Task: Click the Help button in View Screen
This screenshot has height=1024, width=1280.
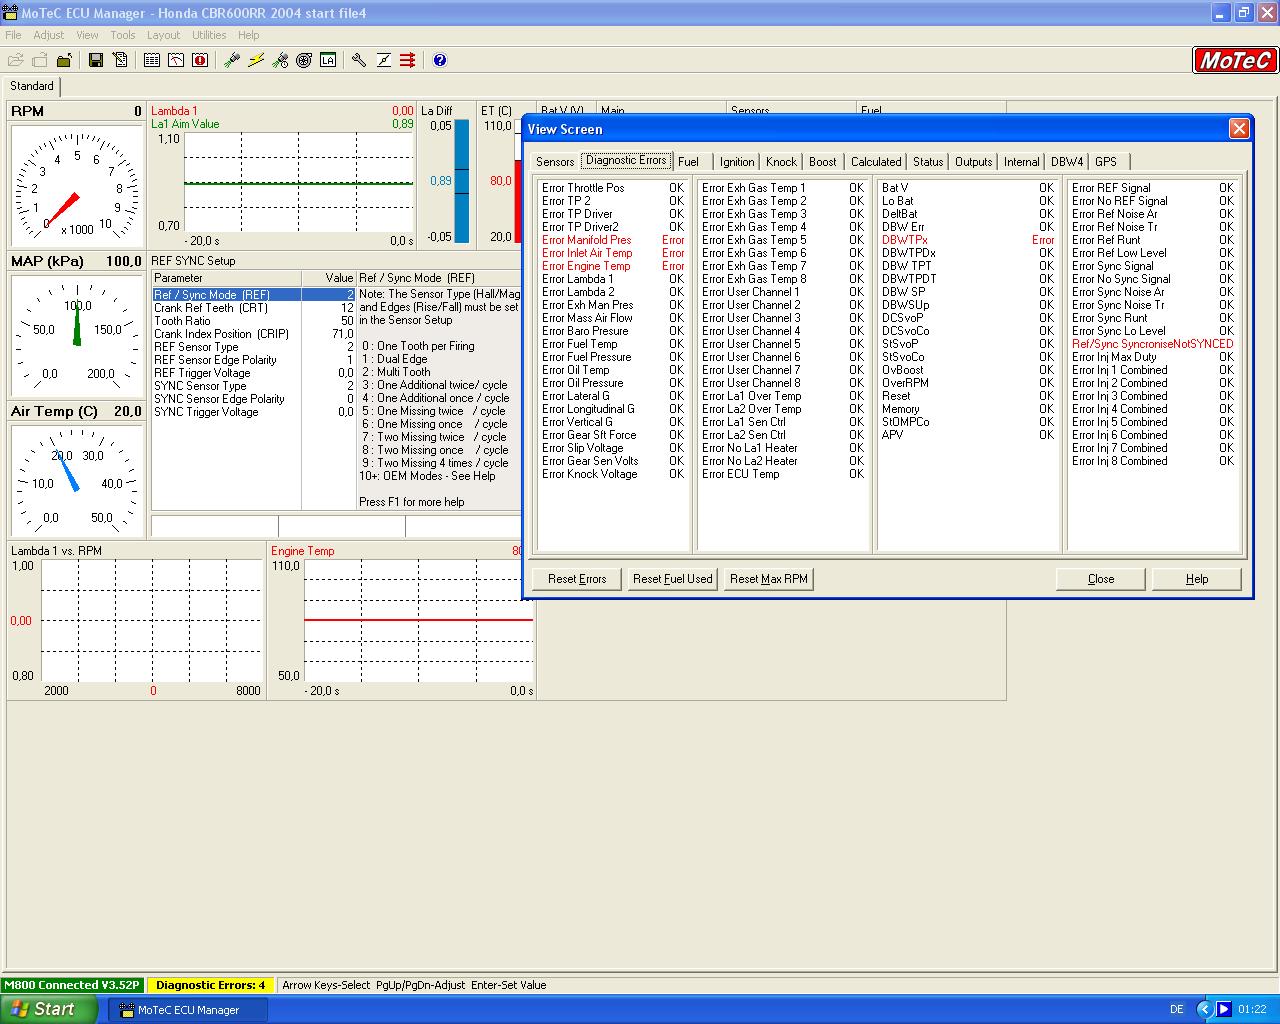Action: [x=1197, y=579]
